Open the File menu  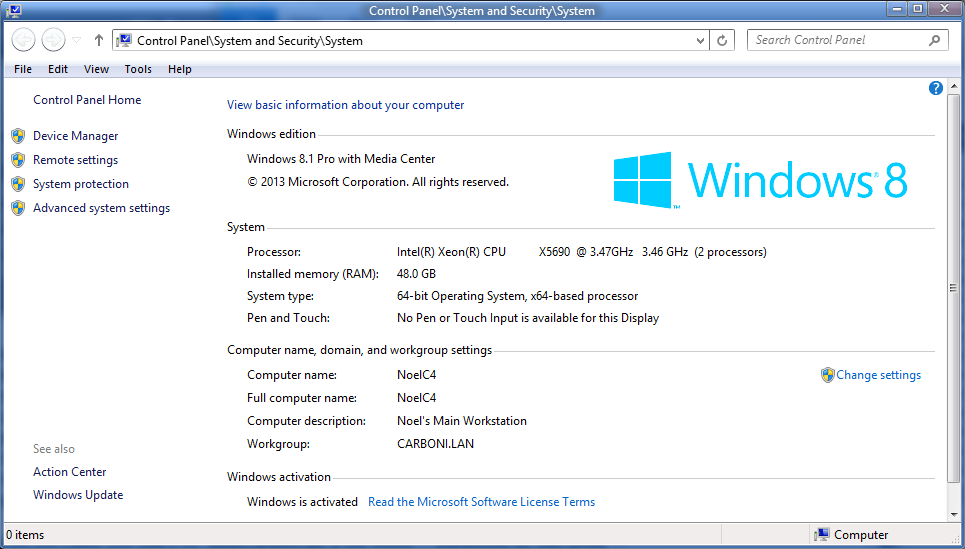click(23, 69)
